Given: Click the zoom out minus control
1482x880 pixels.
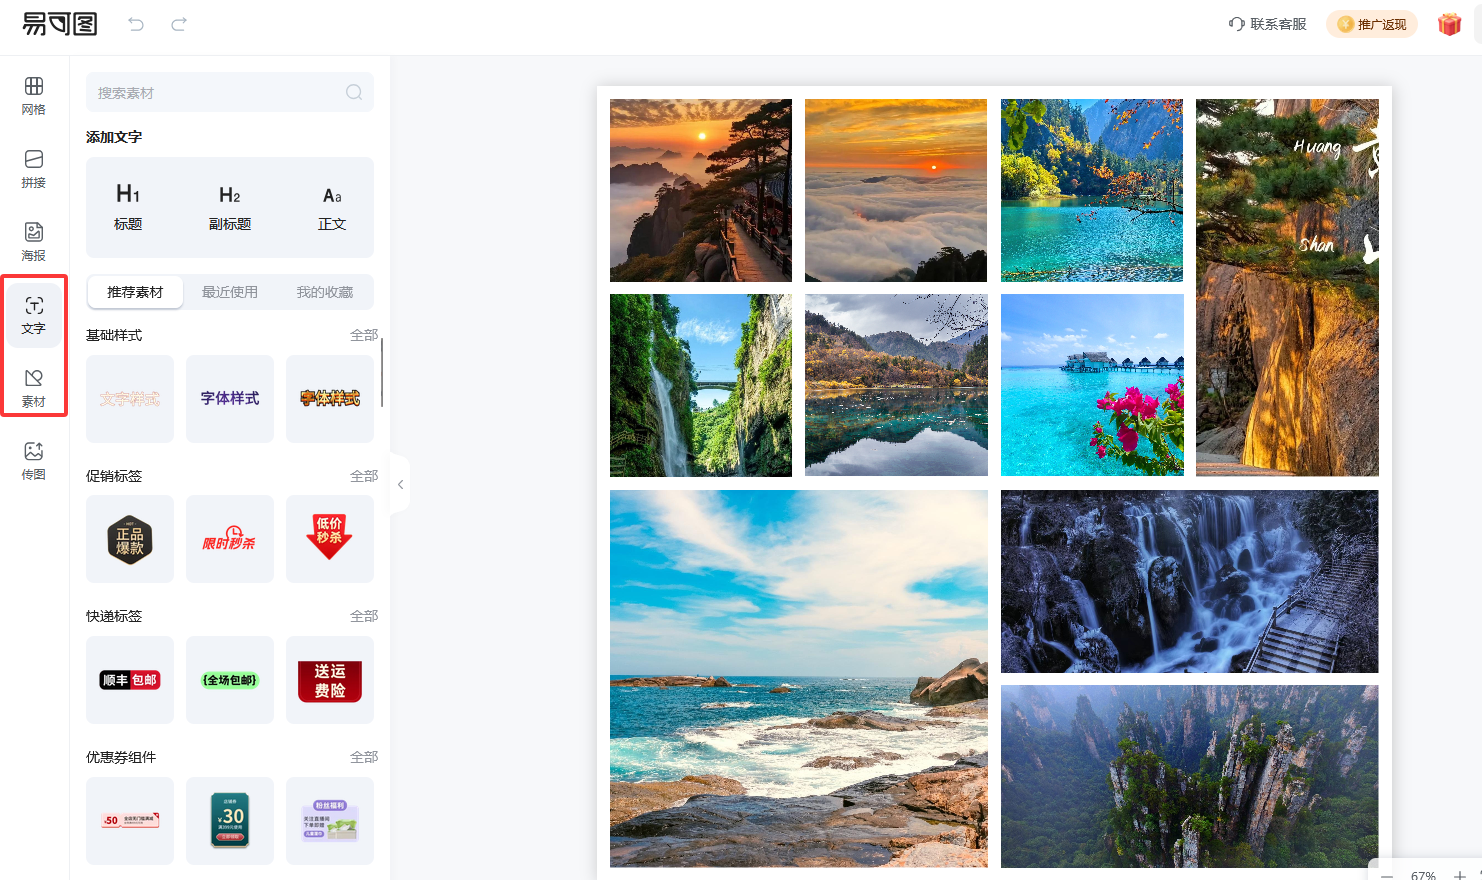Looking at the screenshot, I should 1387,876.
